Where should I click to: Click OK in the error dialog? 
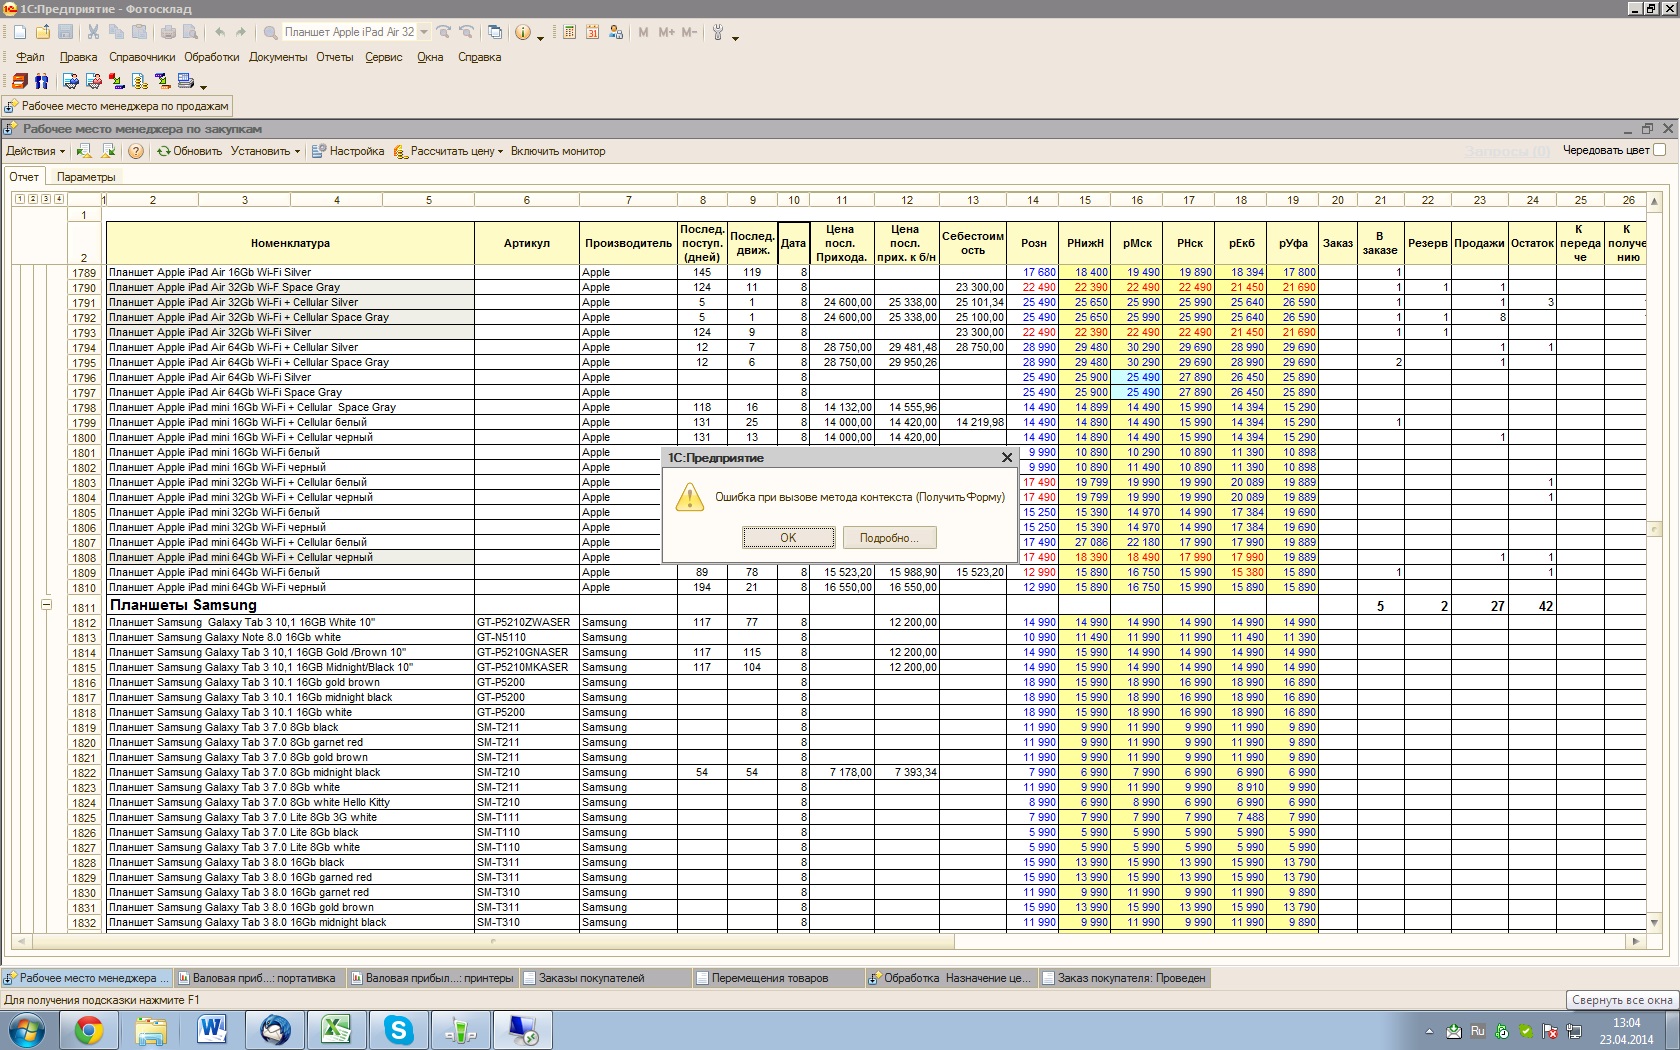788,538
